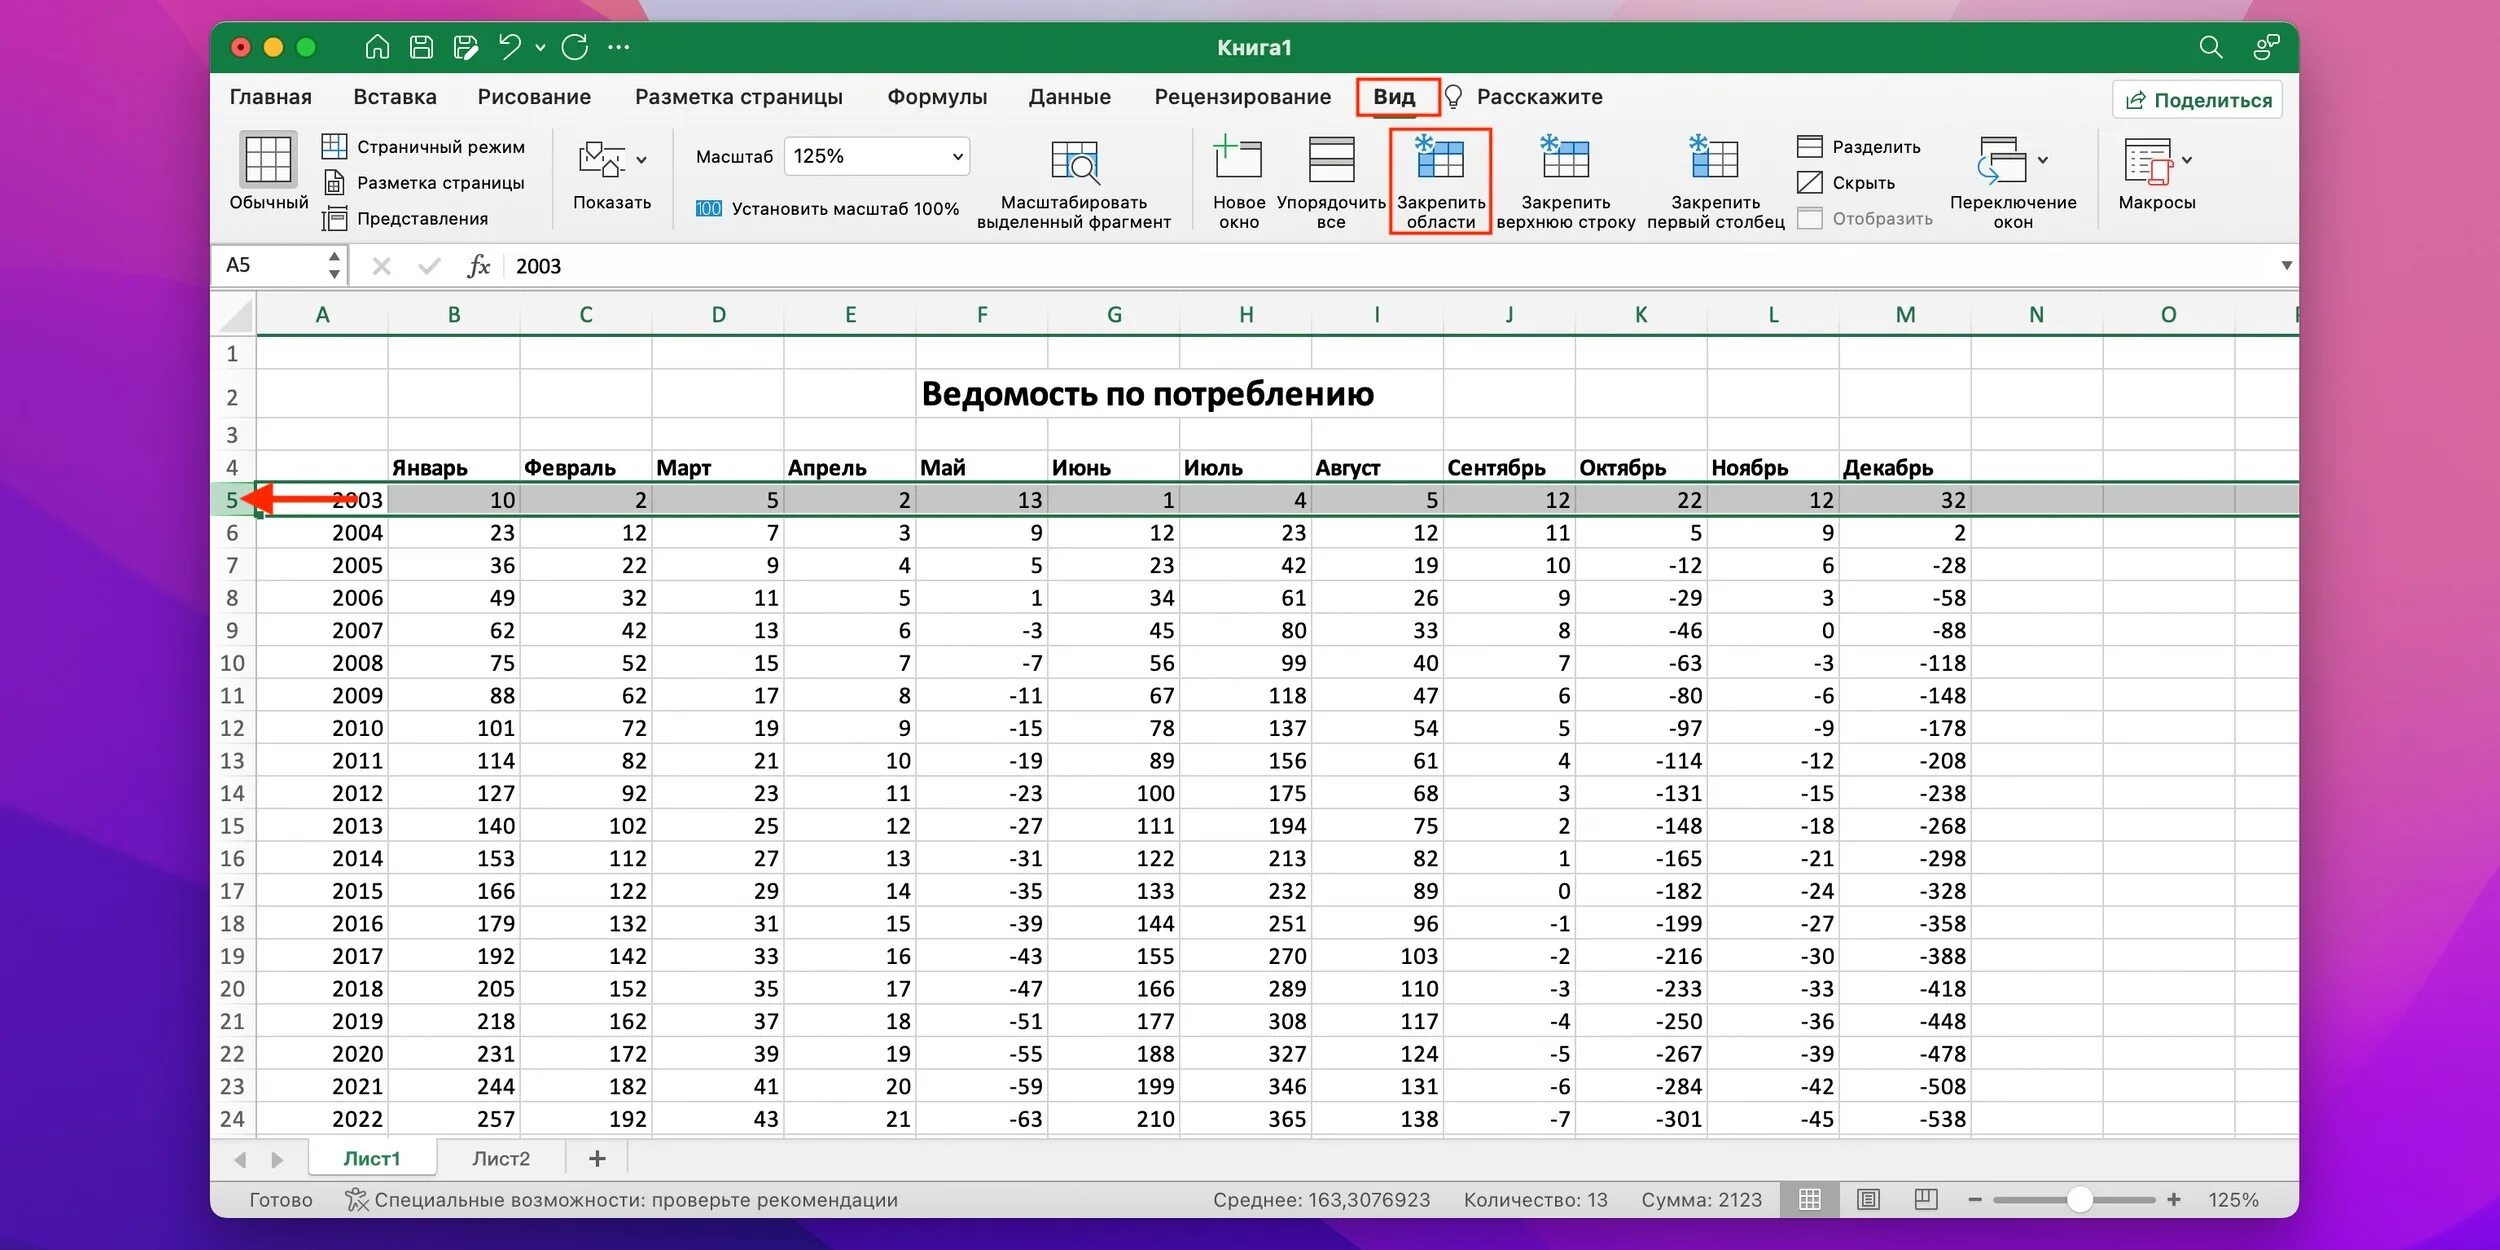This screenshot has height=1250, width=2500.
Task: Click the zoom slider in status bar
Action: point(2078,1199)
